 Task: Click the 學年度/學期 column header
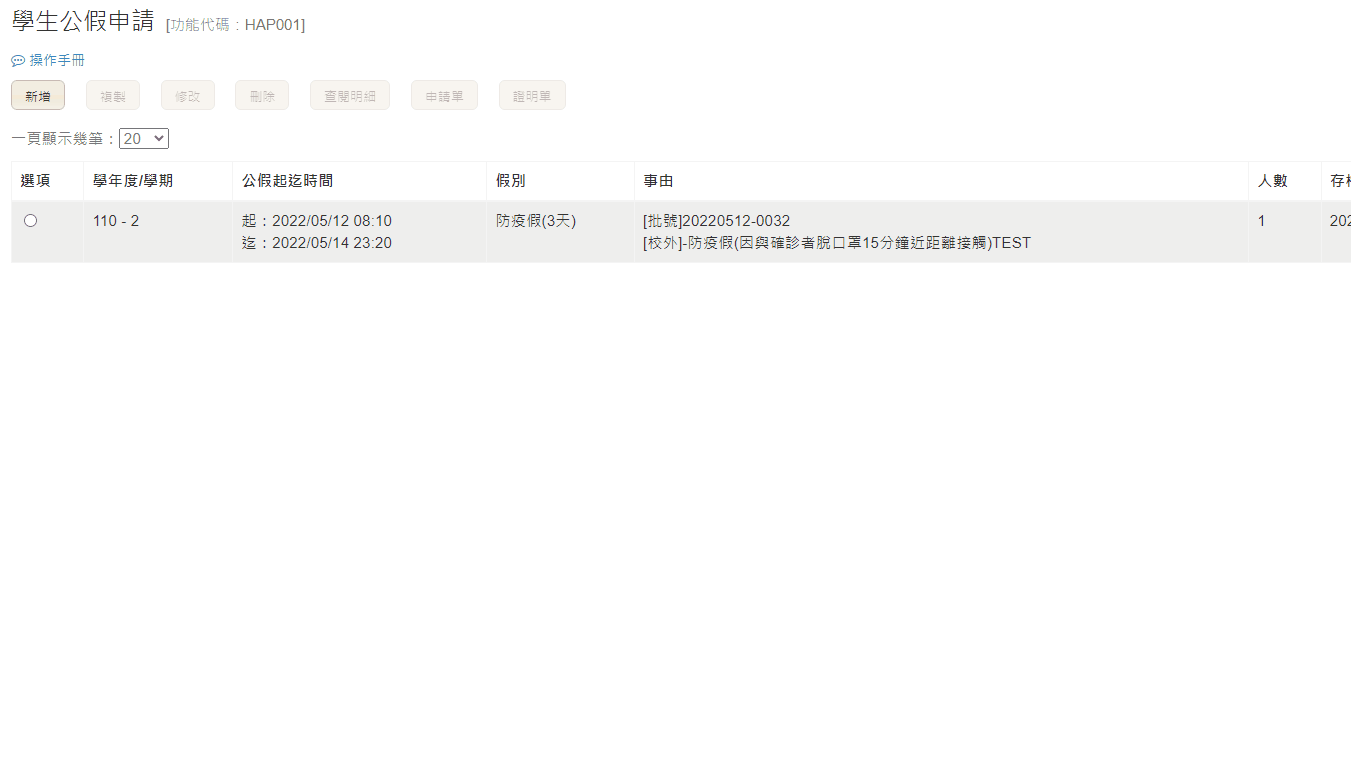coord(133,181)
